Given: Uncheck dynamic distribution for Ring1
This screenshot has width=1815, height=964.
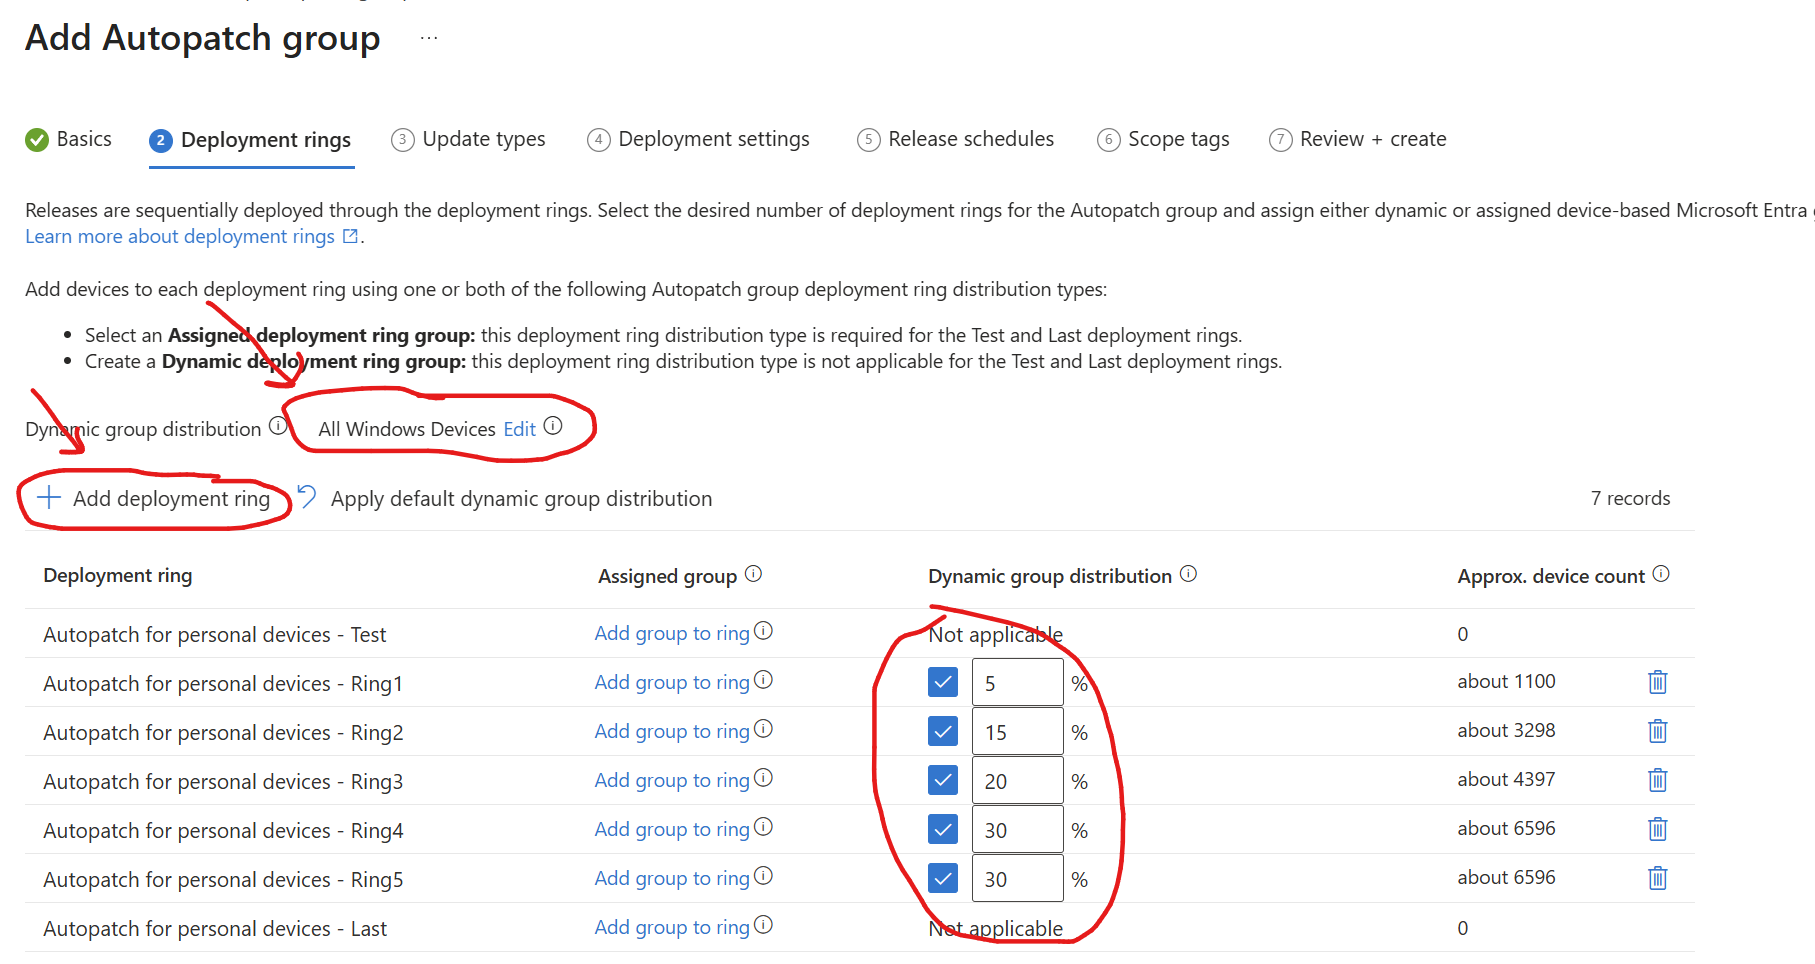Looking at the screenshot, I should pyautogui.click(x=943, y=682).
